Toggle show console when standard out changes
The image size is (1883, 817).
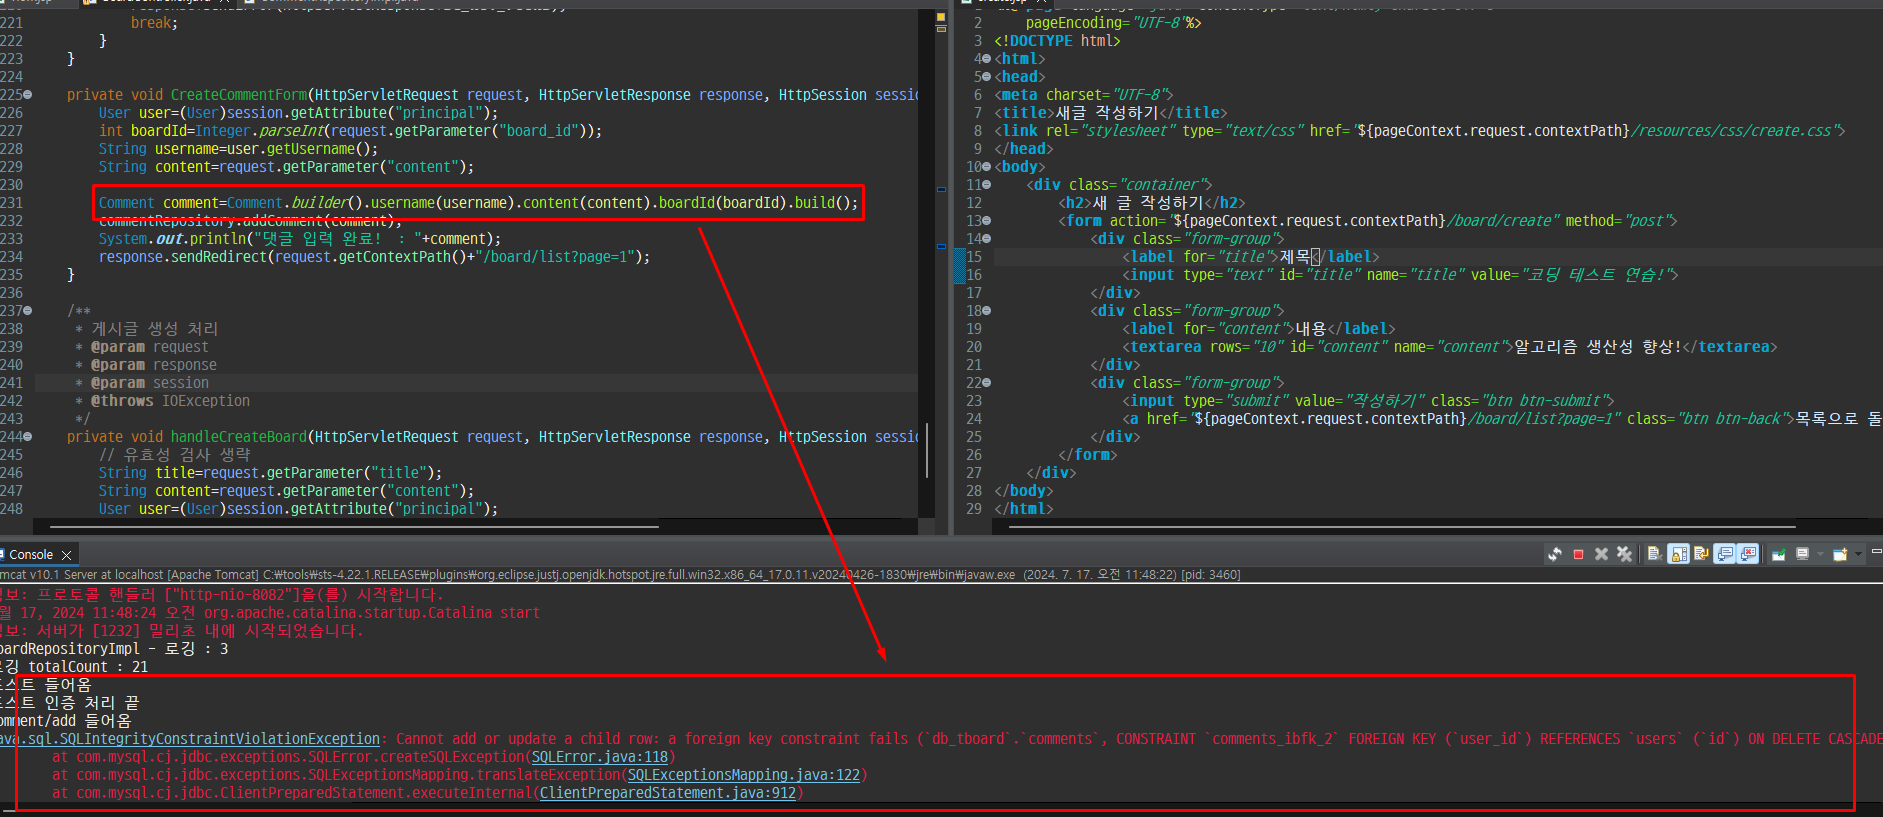1725,554
